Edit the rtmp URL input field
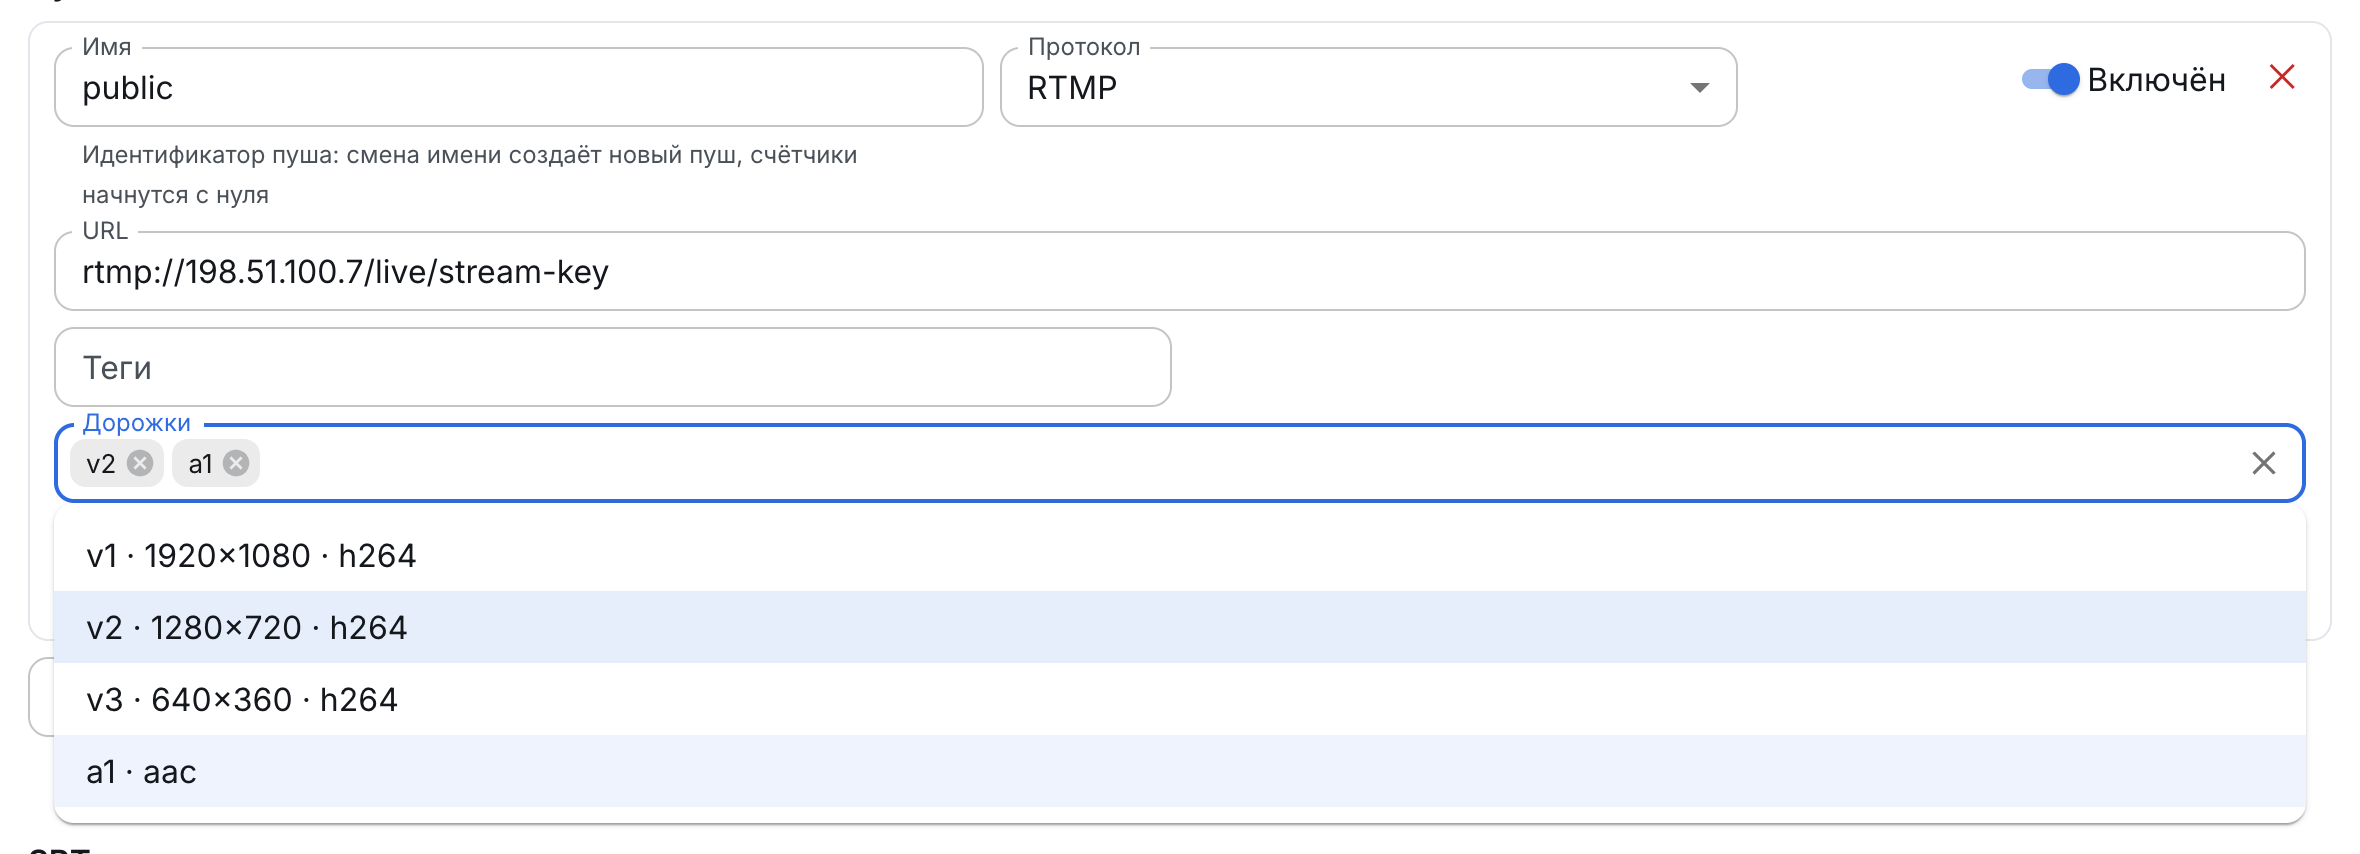Viewport: 2360px width, 854px height. pyautogui.click(x=1180, y=271)
